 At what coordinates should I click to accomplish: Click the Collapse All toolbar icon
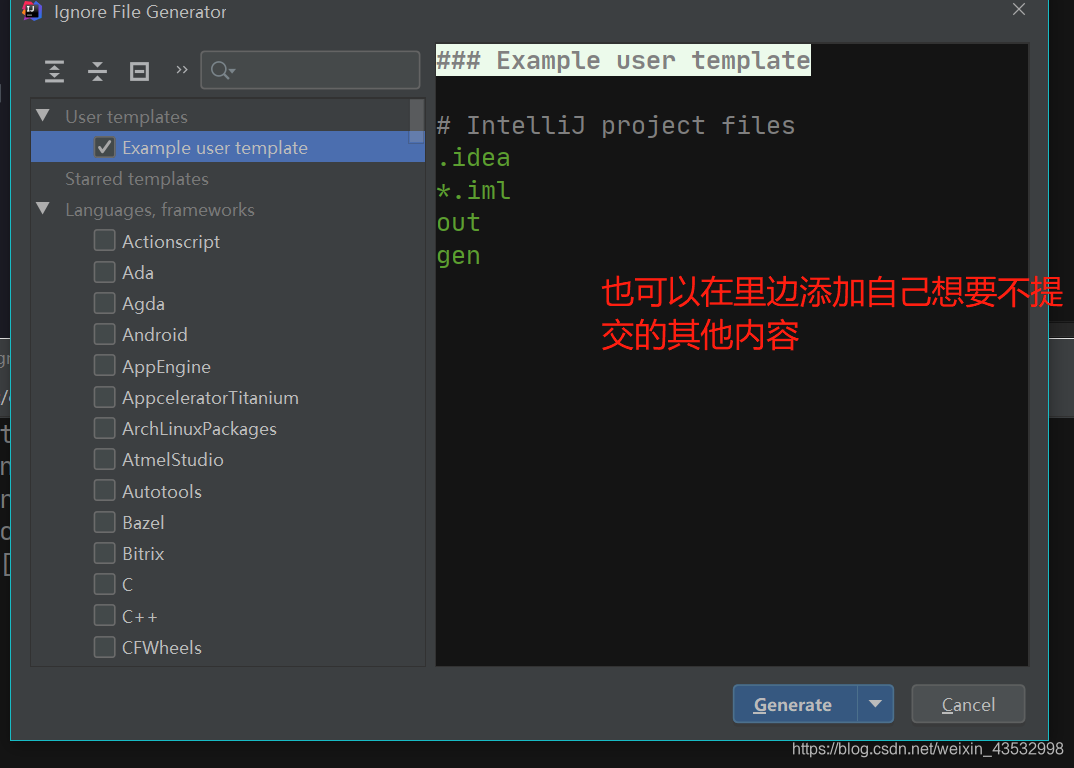point(97,71)
